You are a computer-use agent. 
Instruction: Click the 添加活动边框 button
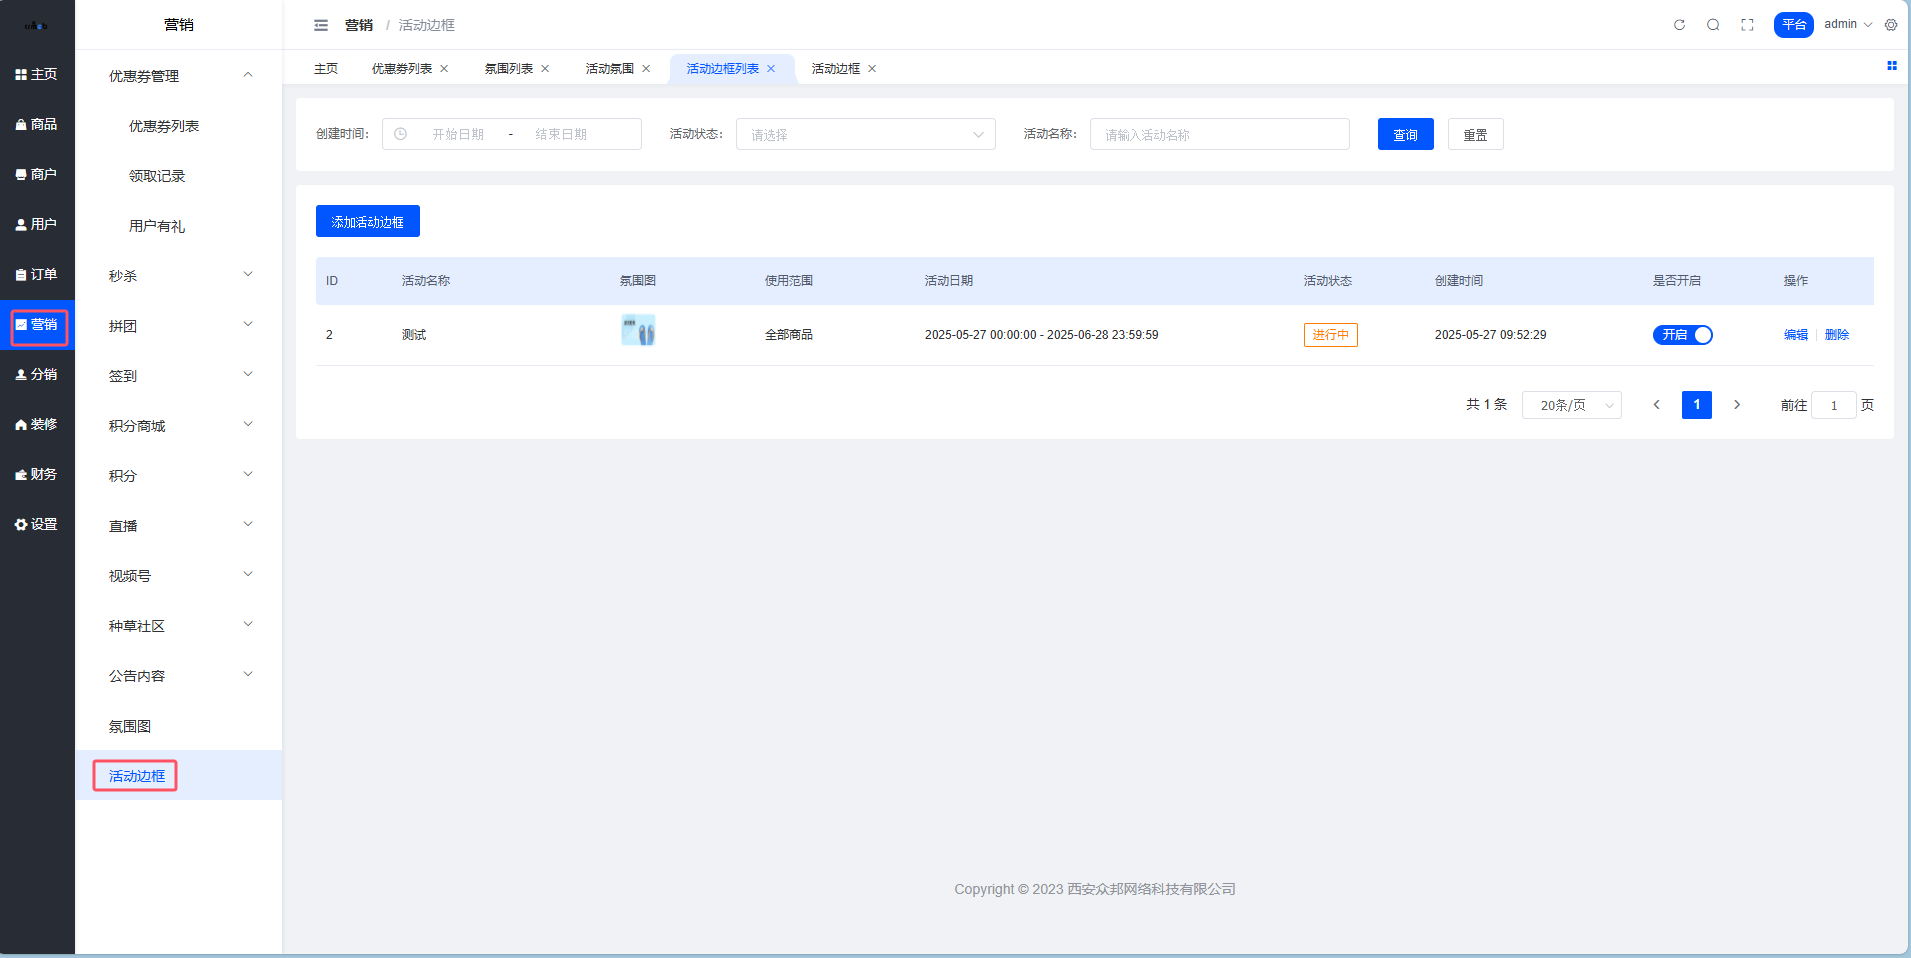367,221
